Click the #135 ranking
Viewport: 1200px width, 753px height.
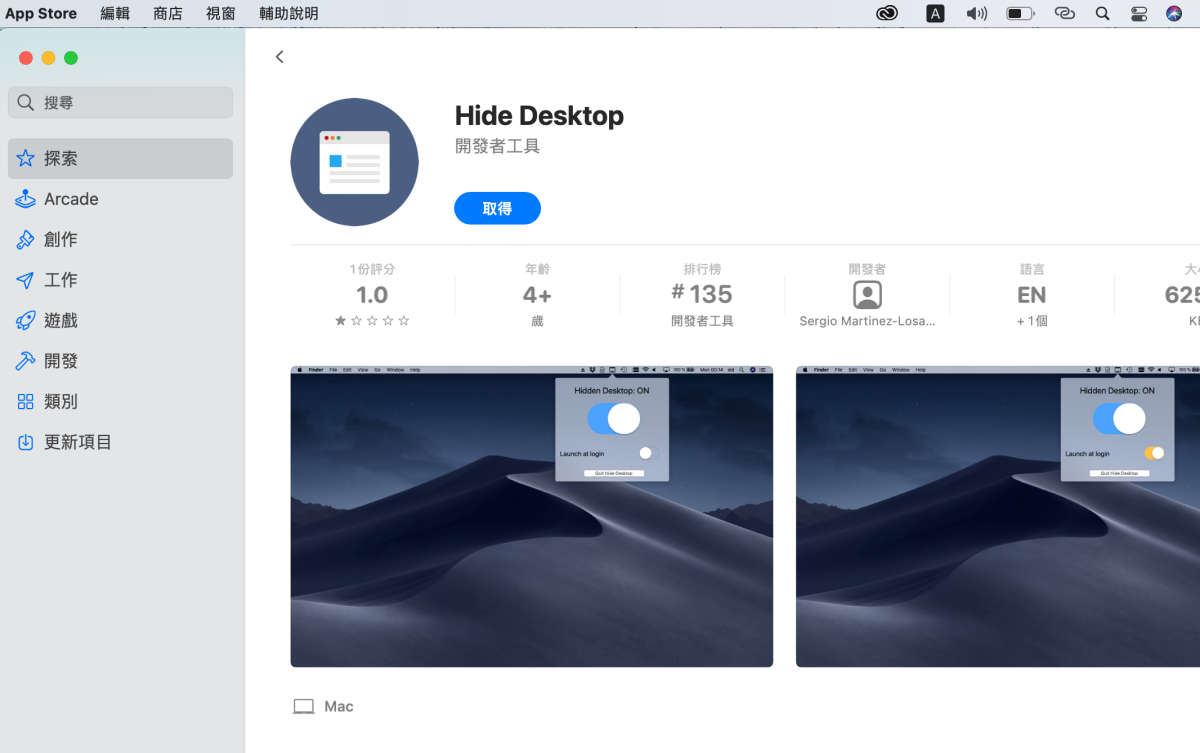tap(702, 294)
